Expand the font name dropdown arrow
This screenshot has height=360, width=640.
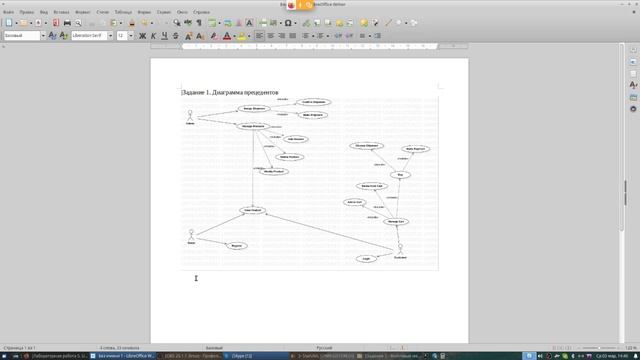pos(110,36)
